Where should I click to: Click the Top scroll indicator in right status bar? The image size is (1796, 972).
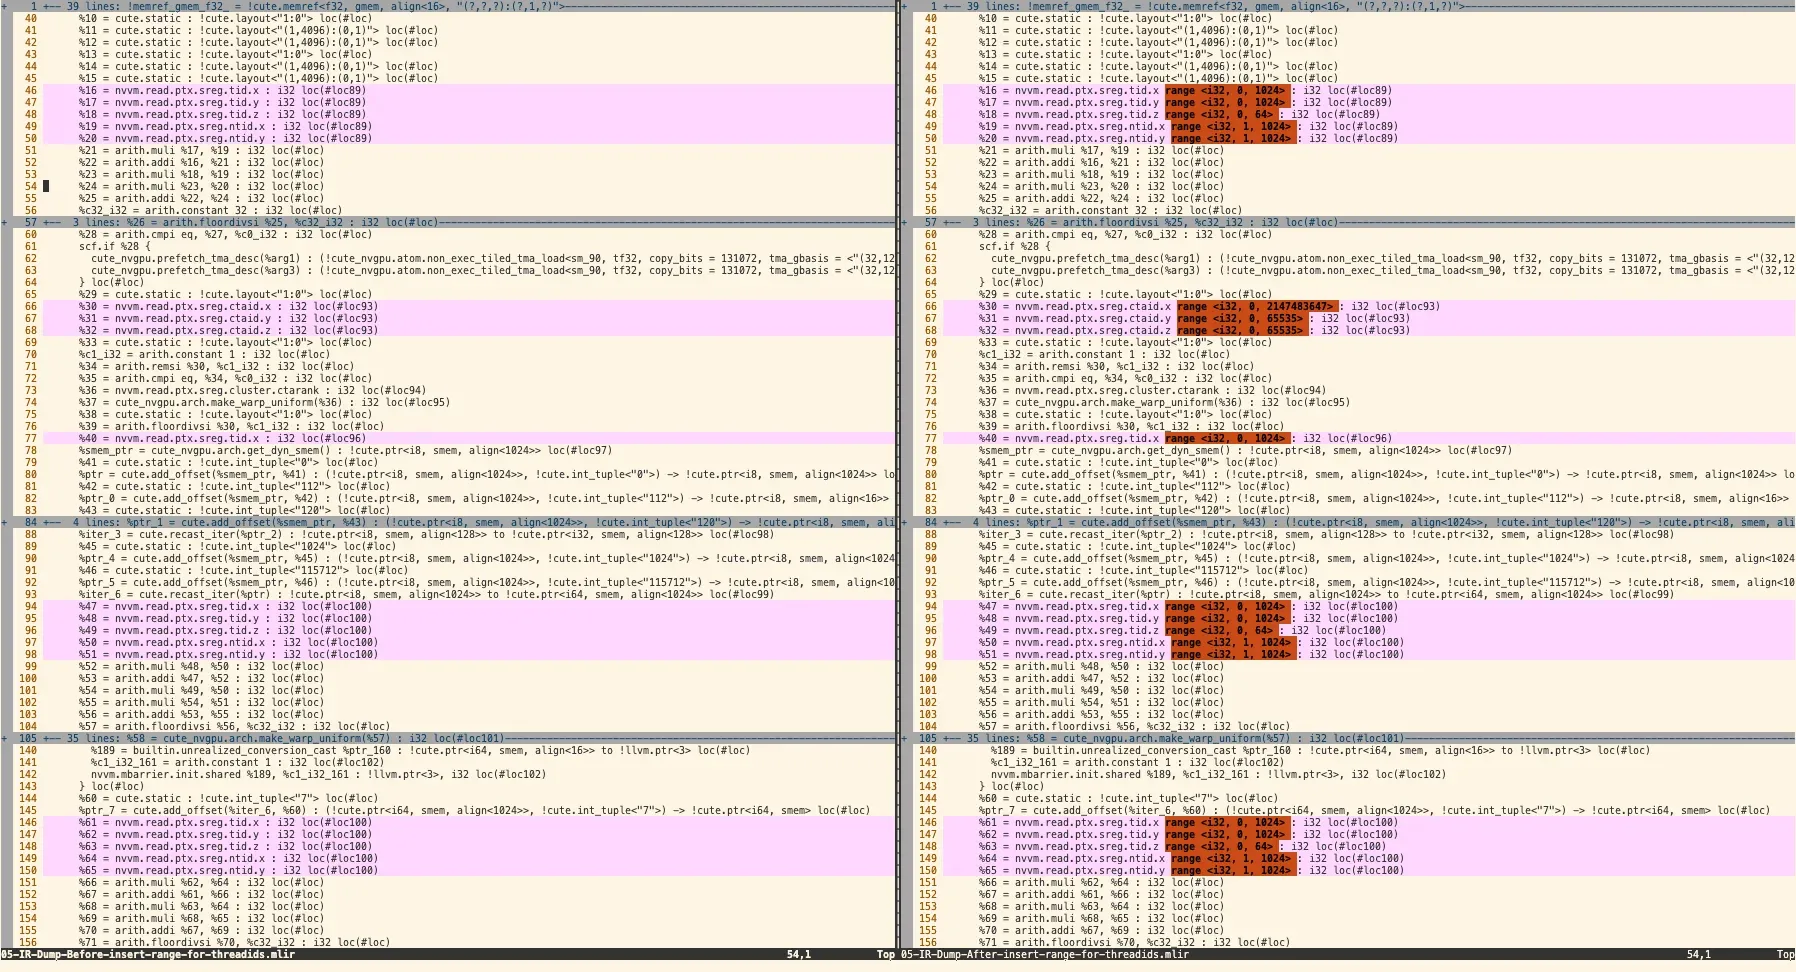pyautogui.click(x=1784, y=954)
